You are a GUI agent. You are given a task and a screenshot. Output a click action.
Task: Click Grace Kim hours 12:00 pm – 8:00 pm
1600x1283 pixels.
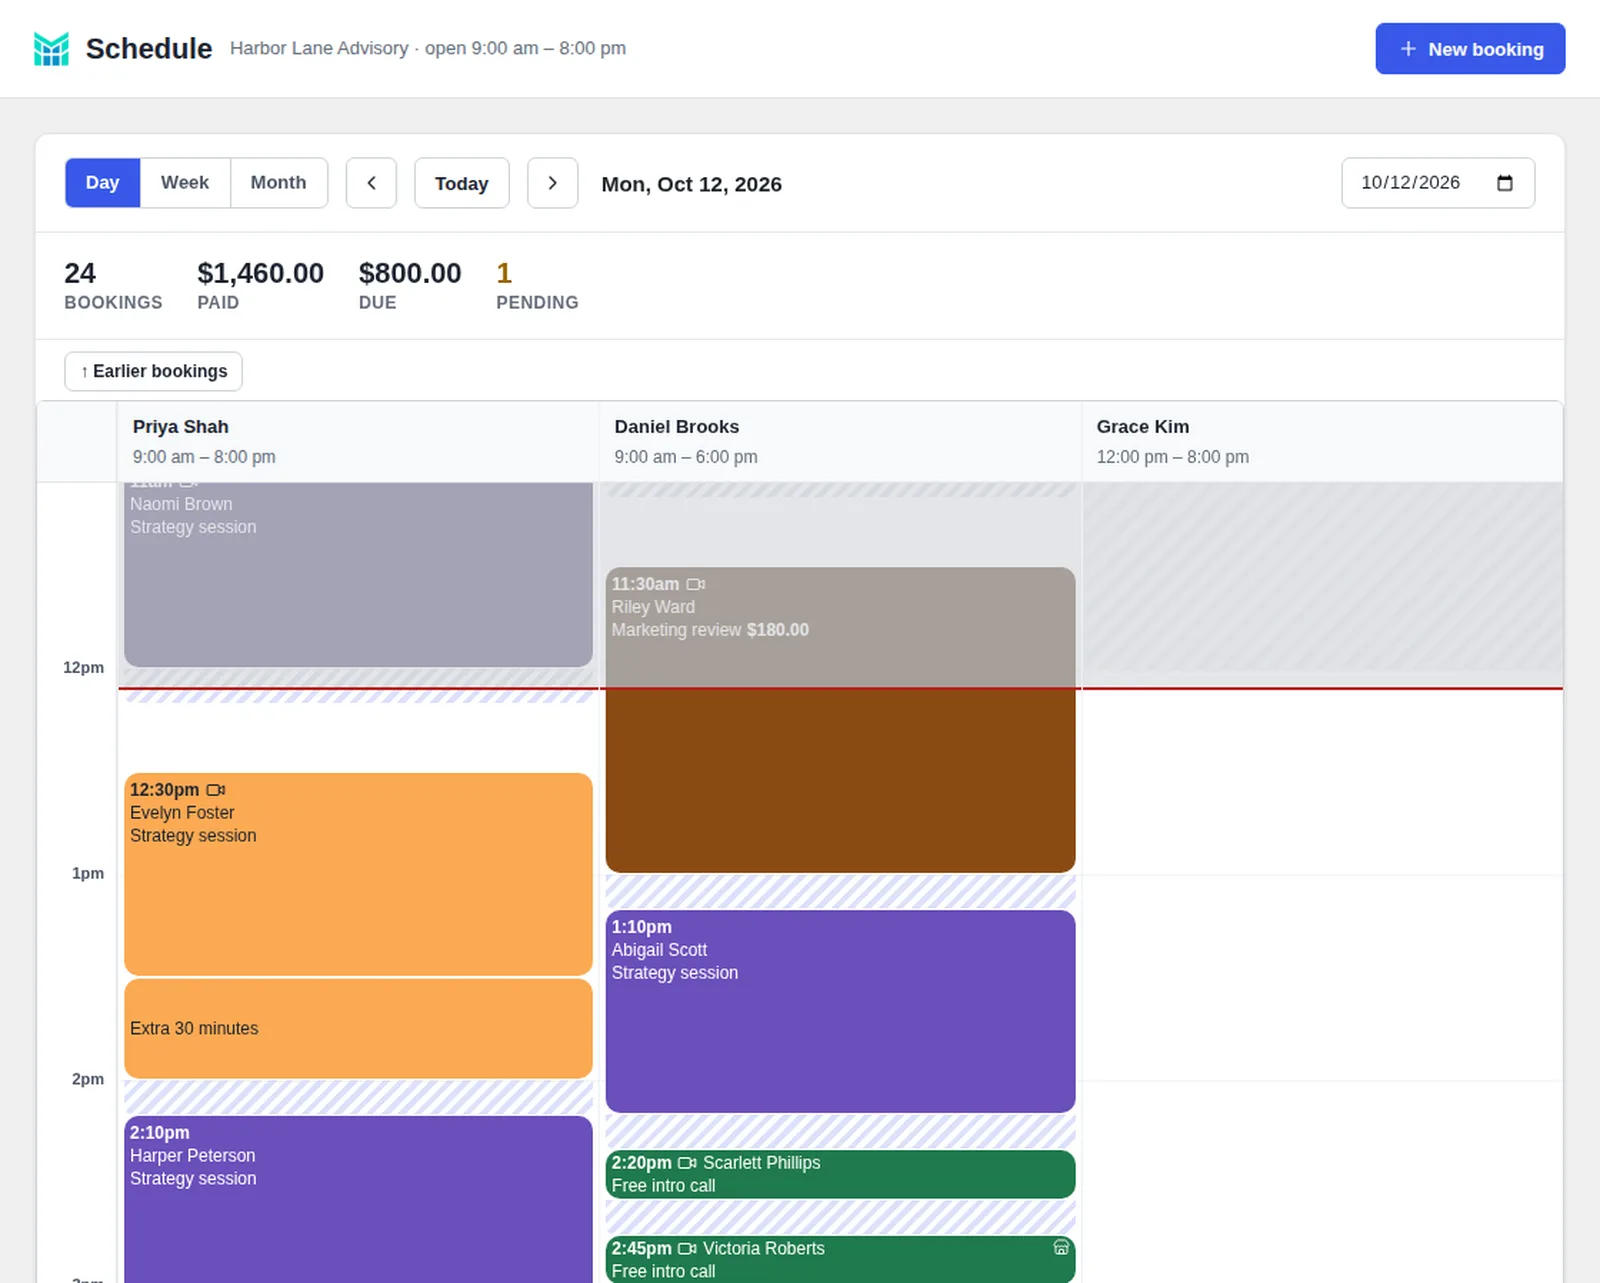1172,457
